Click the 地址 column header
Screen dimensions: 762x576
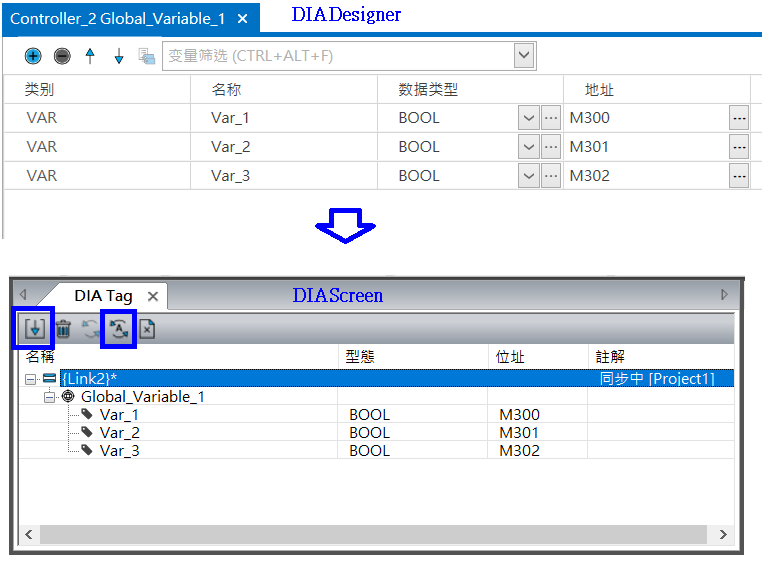(x=657, y=89)
